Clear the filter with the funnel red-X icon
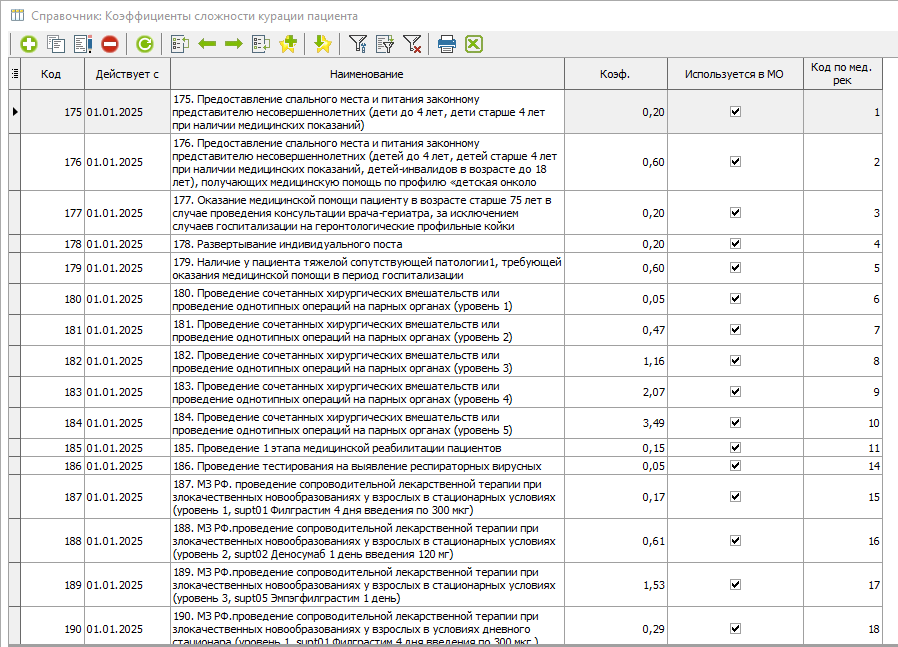 pyautogui.click(x=412, y=44)
